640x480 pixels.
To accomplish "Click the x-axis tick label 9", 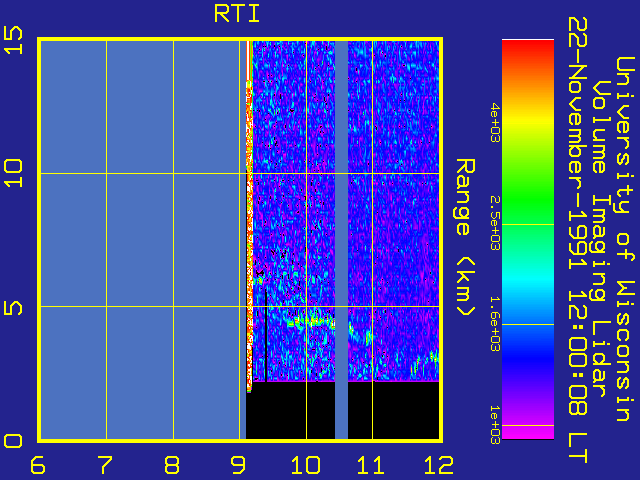I will [x=238, y=465].
